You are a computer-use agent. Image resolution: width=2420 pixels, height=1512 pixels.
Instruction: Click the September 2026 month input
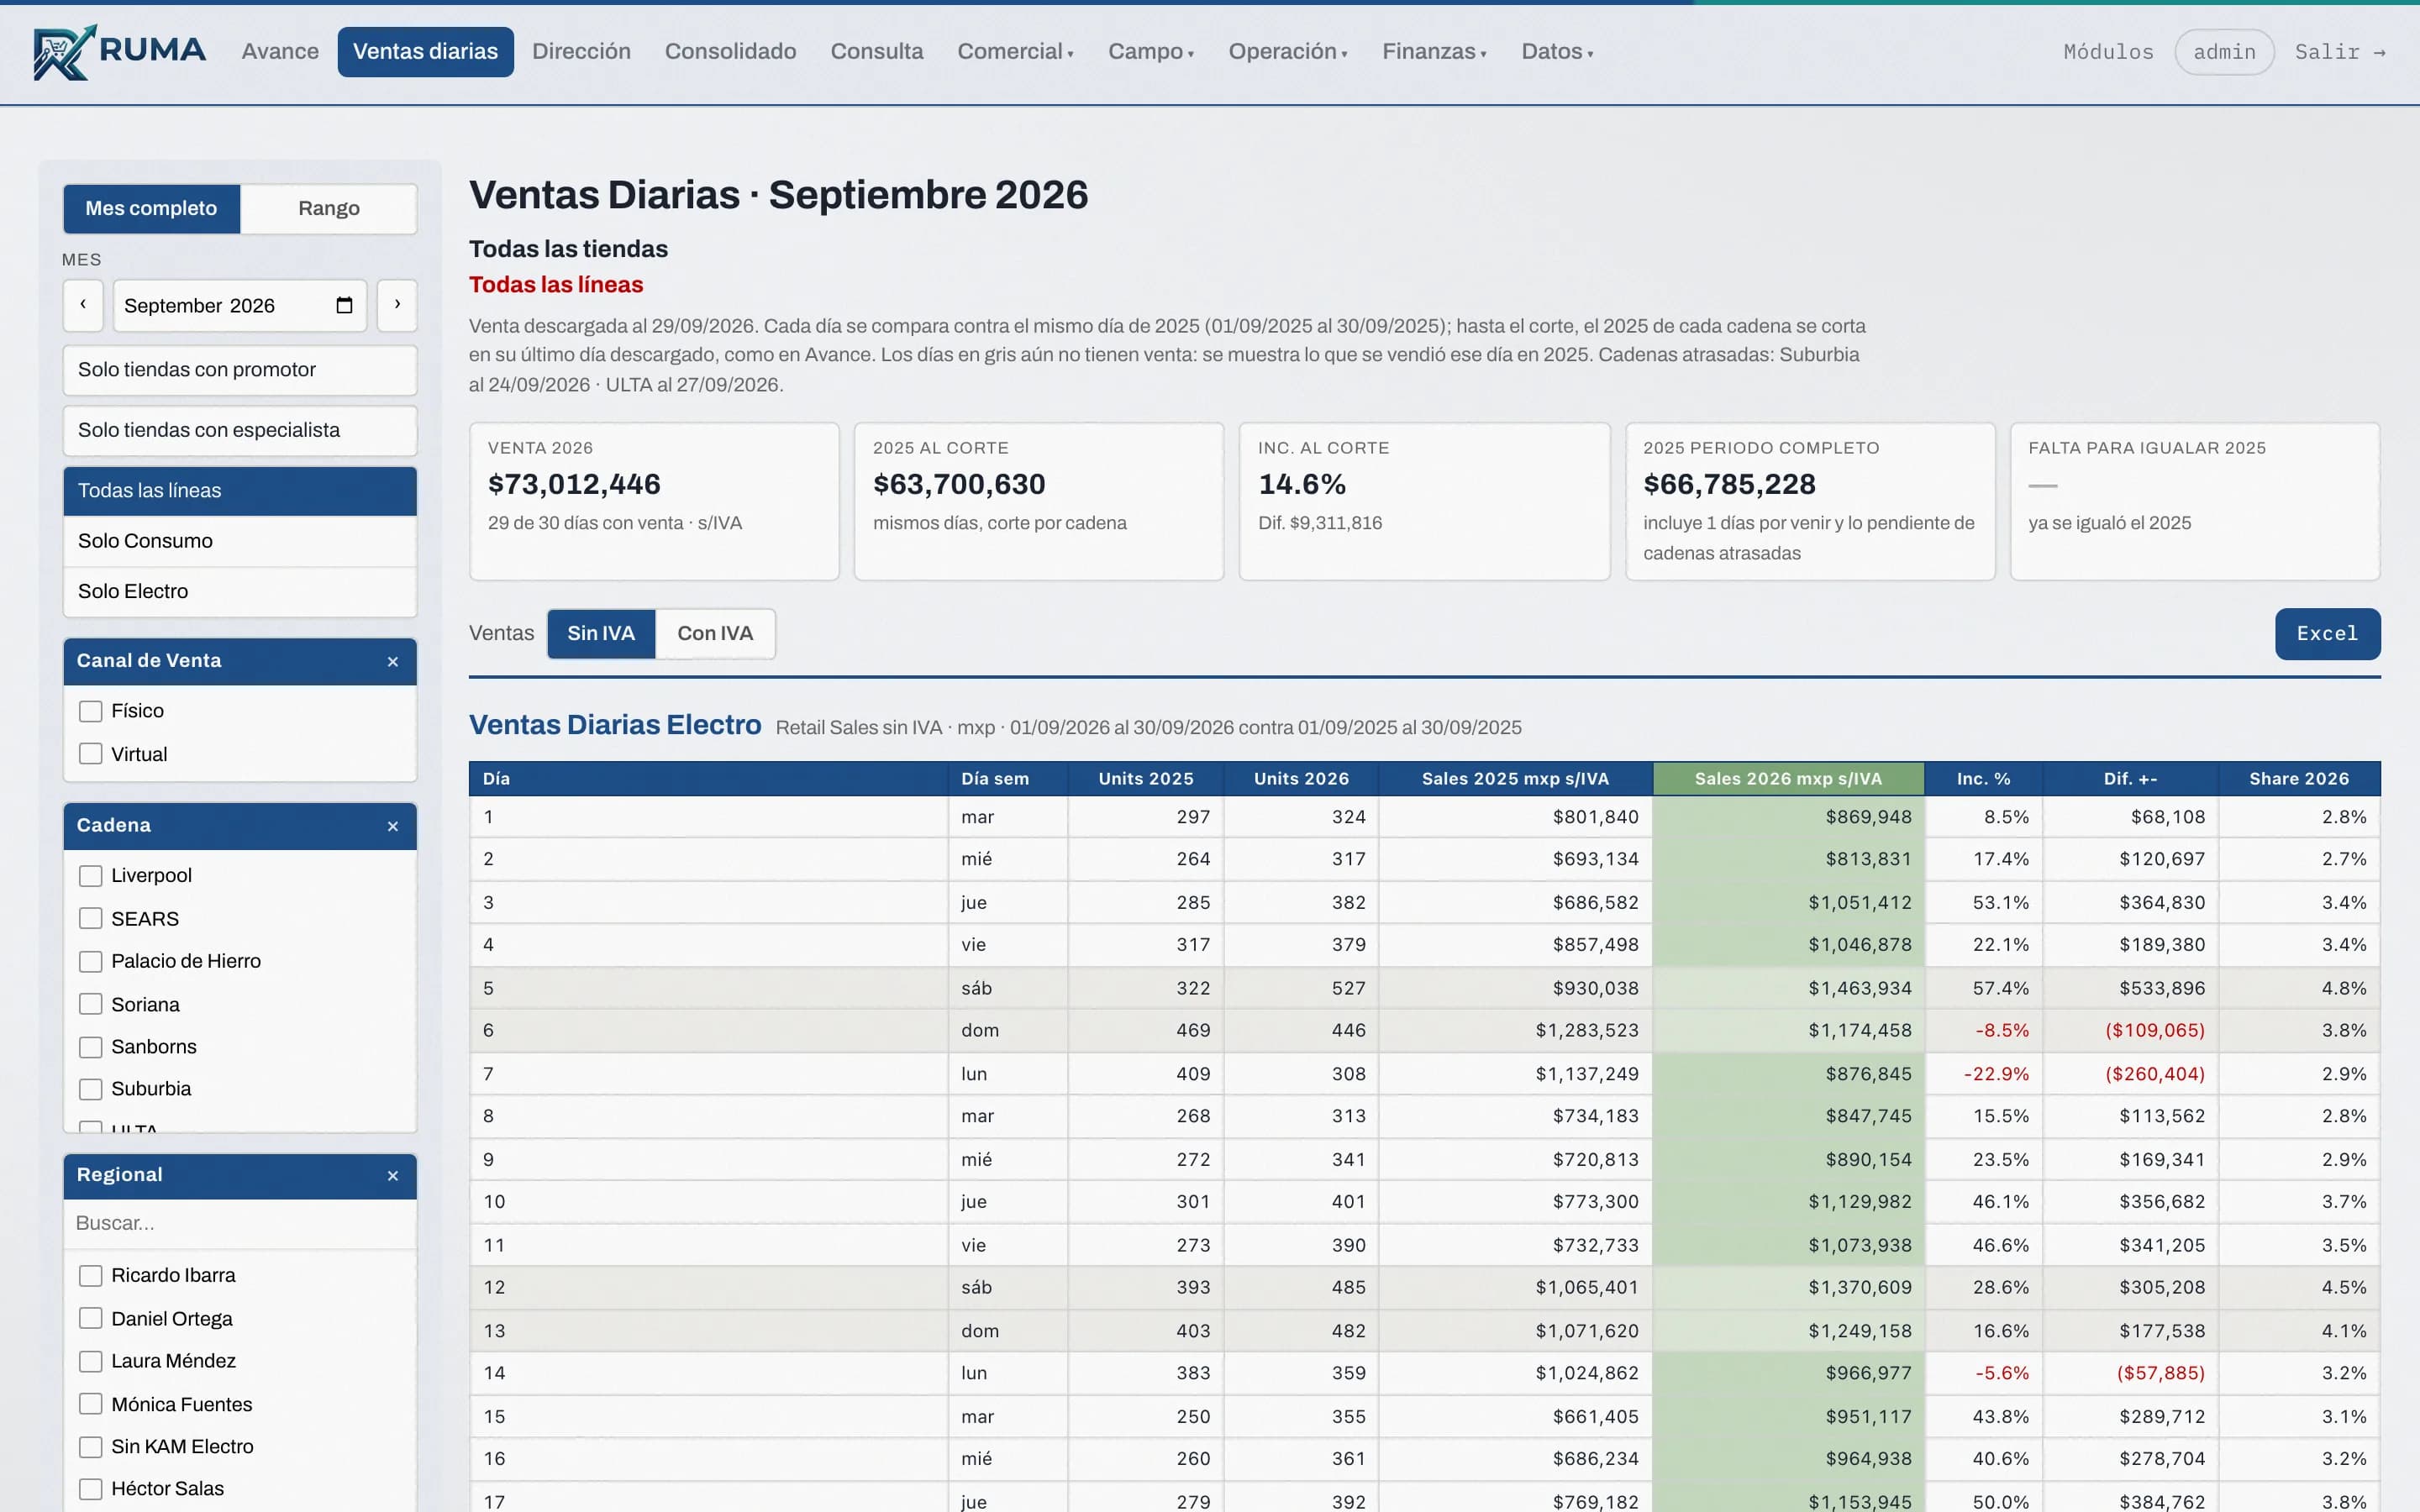click(240, 305)
